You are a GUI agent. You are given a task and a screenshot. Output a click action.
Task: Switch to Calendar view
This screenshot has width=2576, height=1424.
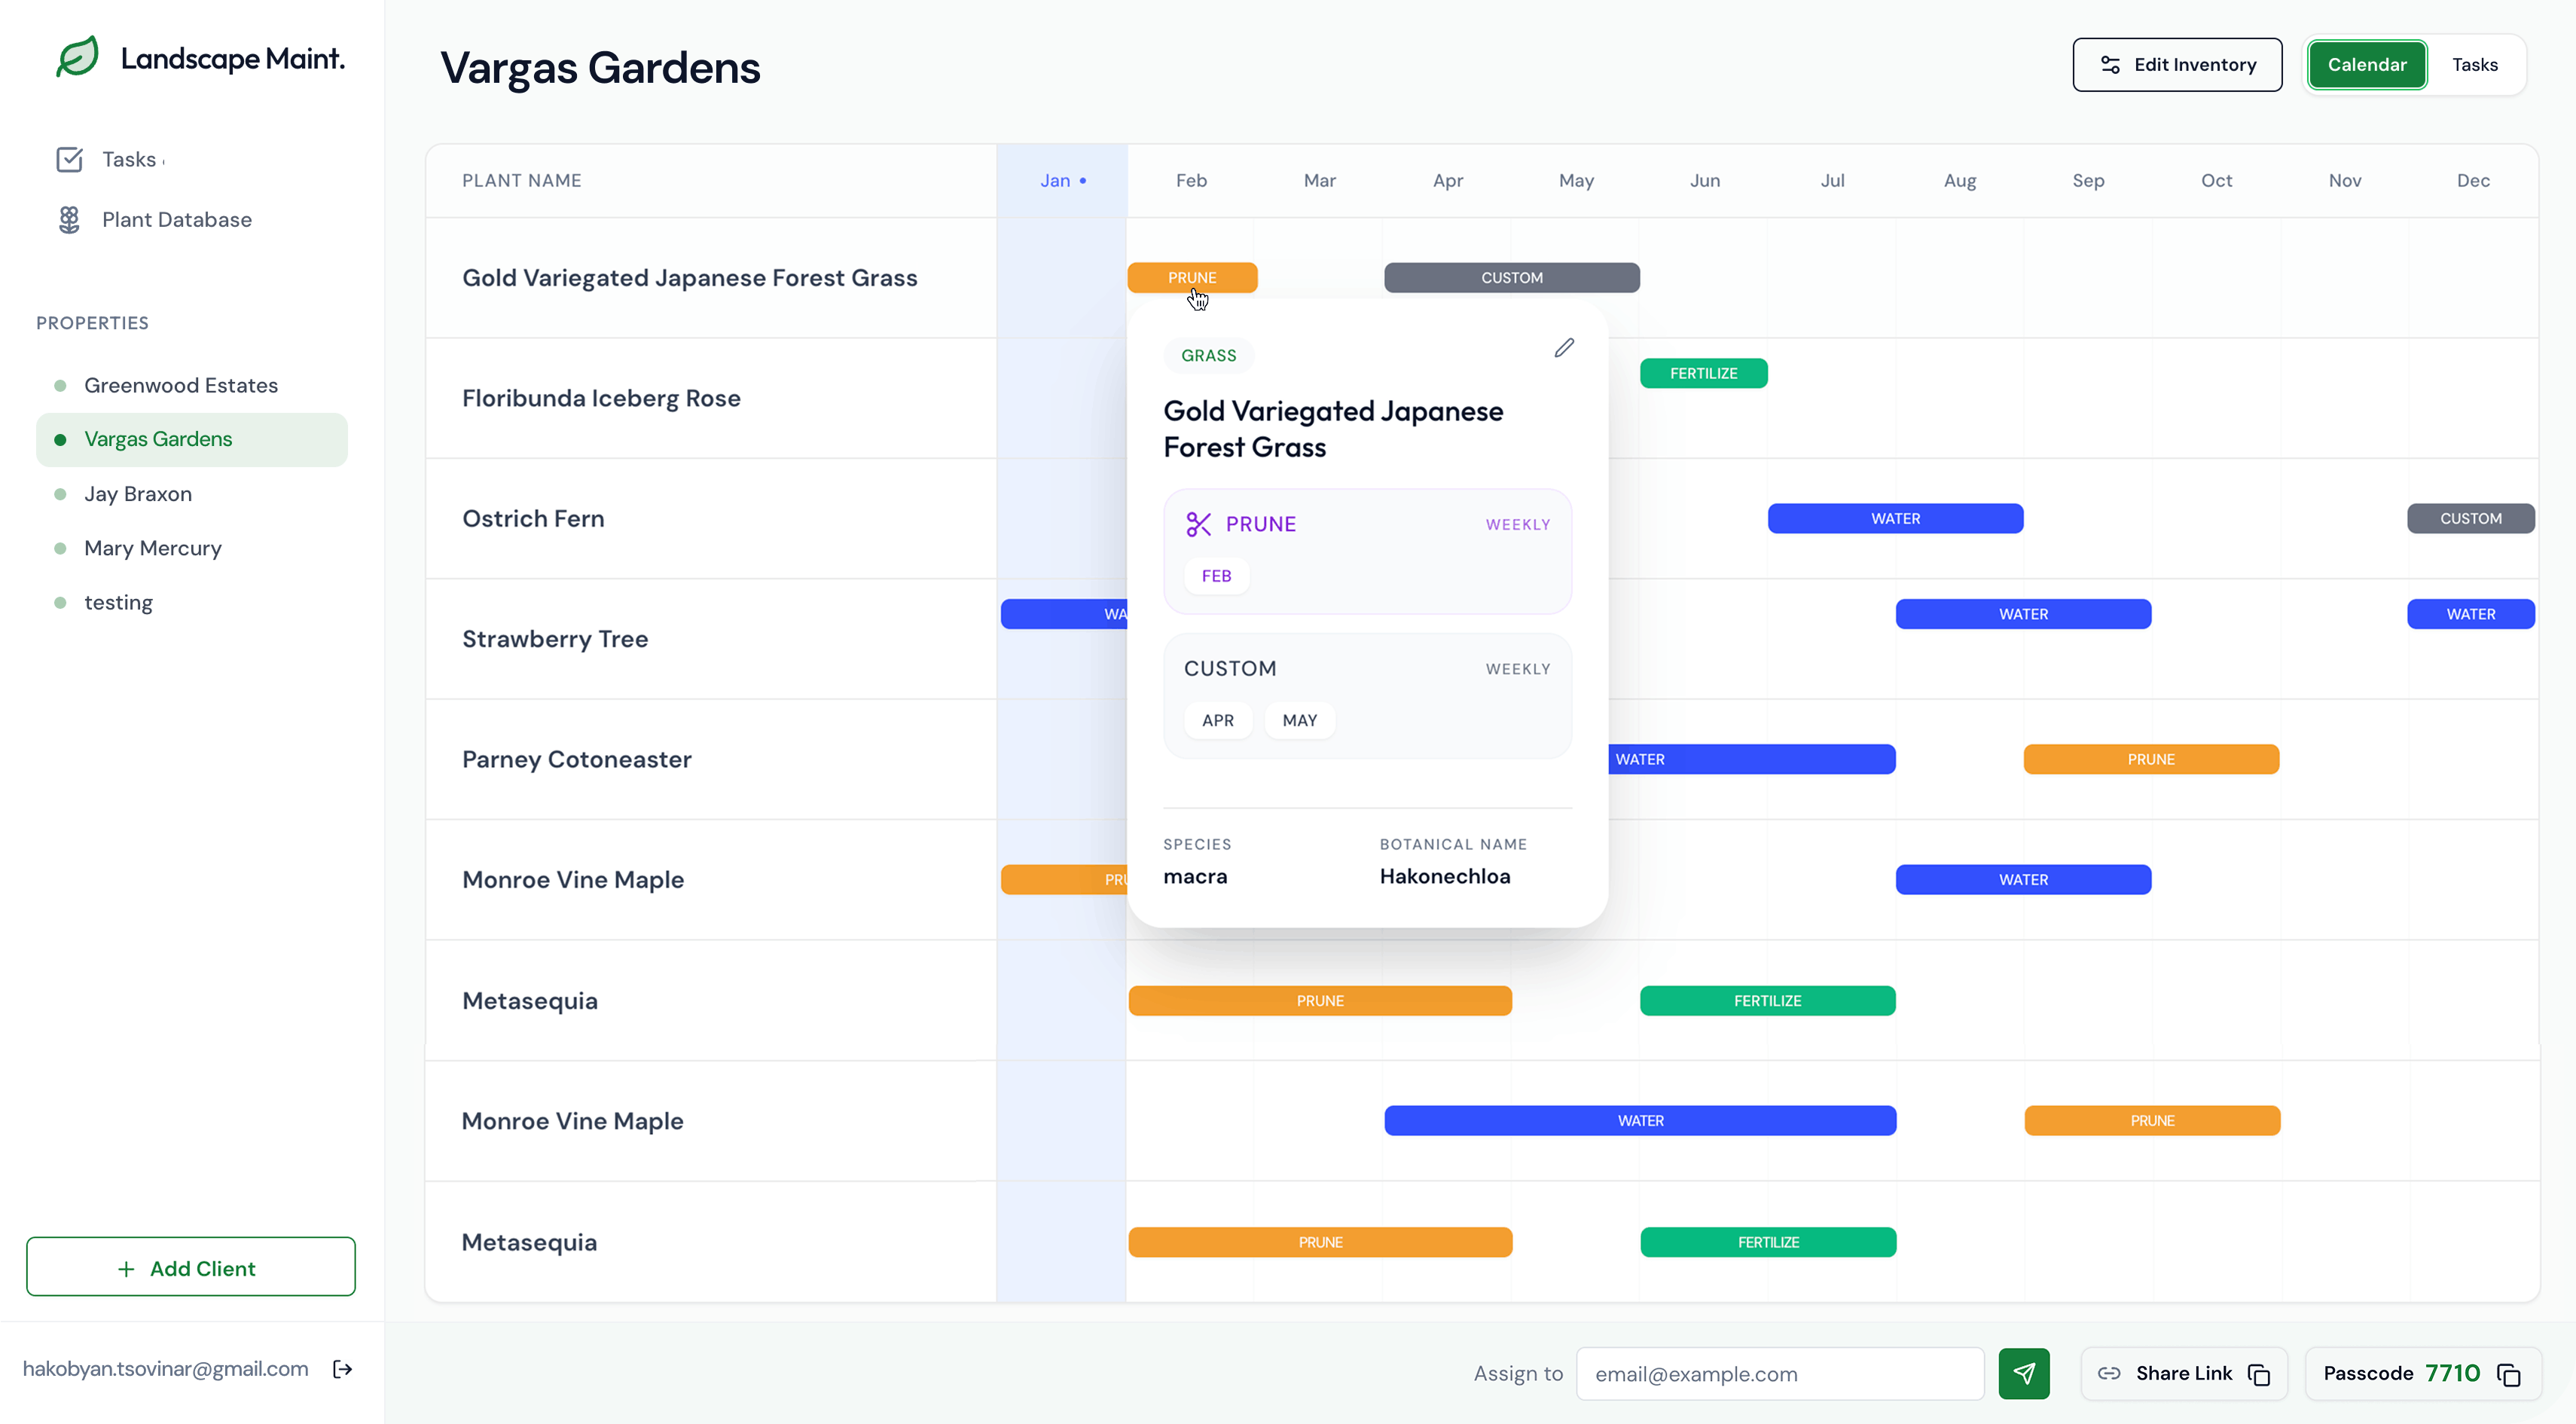2366,65
